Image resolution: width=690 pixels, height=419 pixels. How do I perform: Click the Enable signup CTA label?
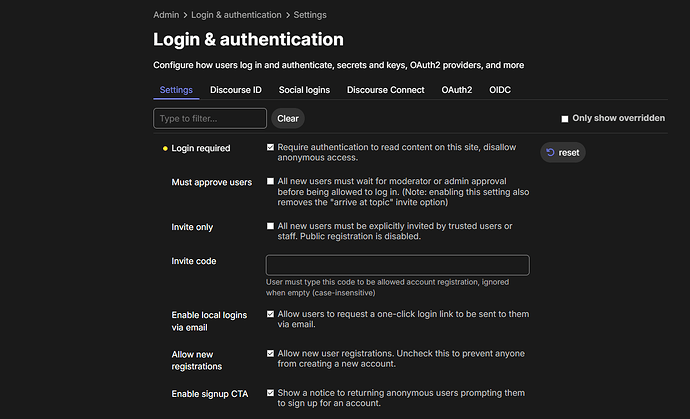[x=210, y=394]
